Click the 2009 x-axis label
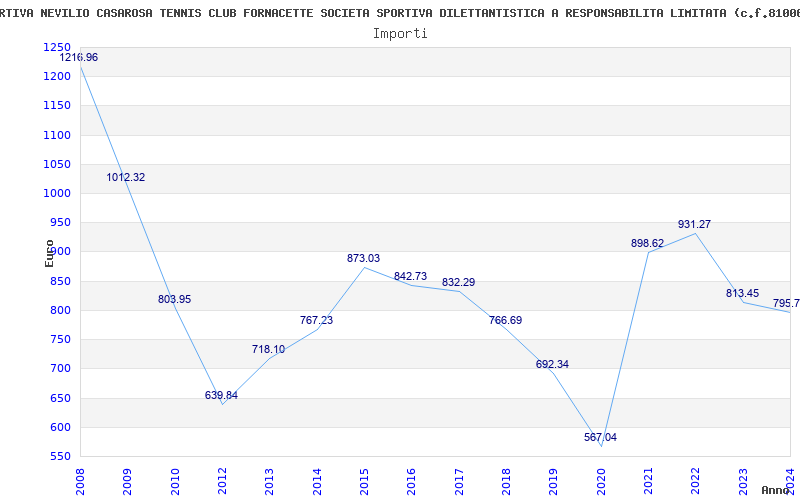The height and width of the screenshot is (500, 800). [127, 482]
